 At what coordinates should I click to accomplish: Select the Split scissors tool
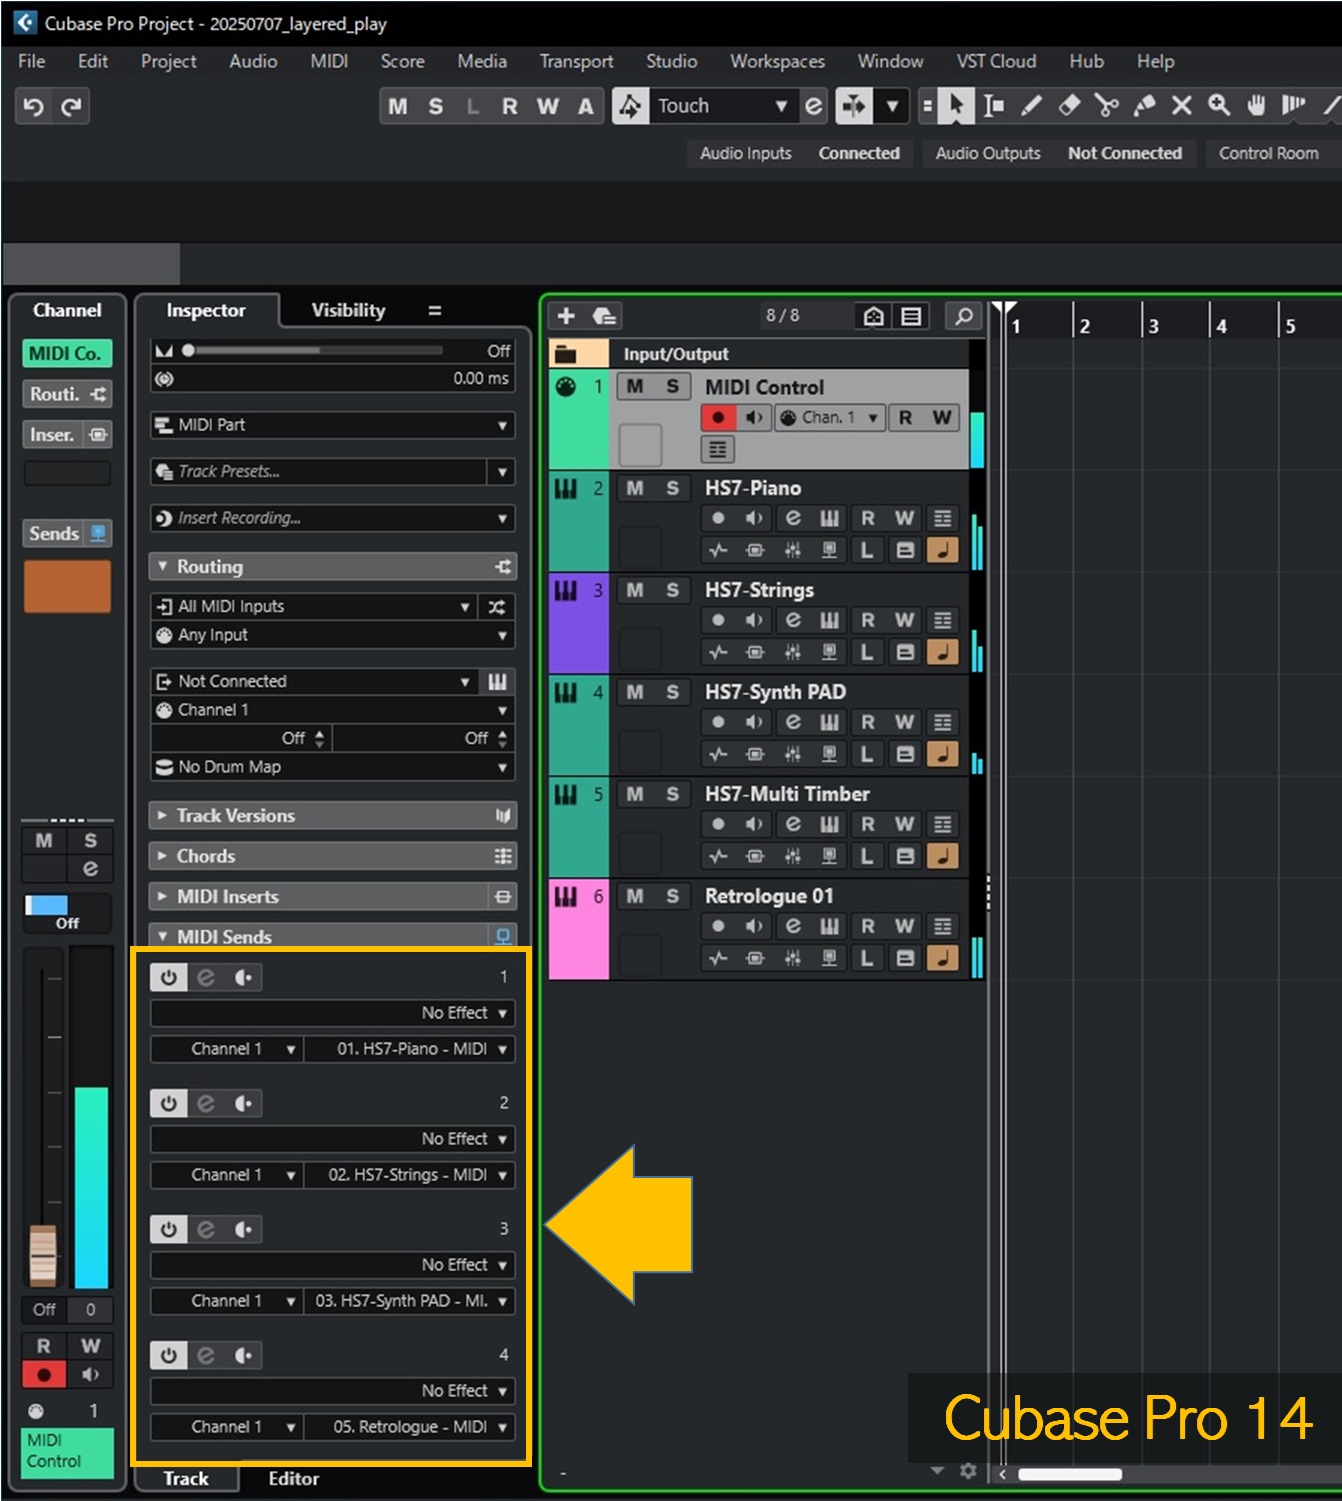[x=1106, y=105]
